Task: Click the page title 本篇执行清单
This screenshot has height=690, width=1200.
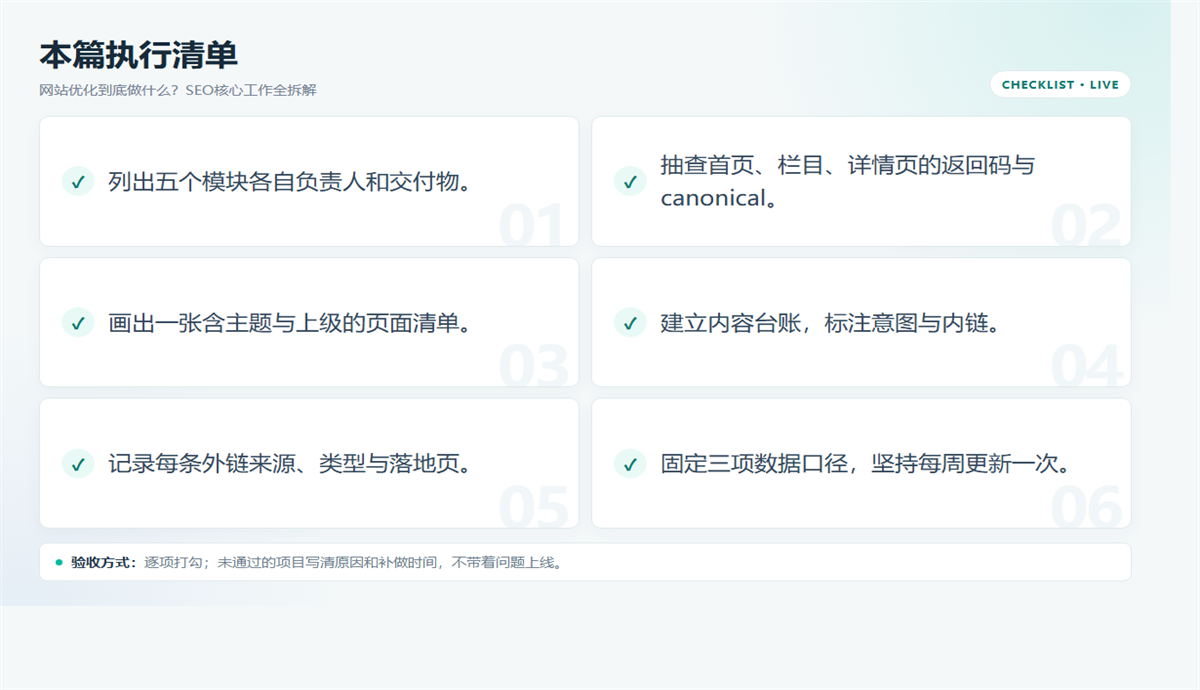Action: (138, 55)
